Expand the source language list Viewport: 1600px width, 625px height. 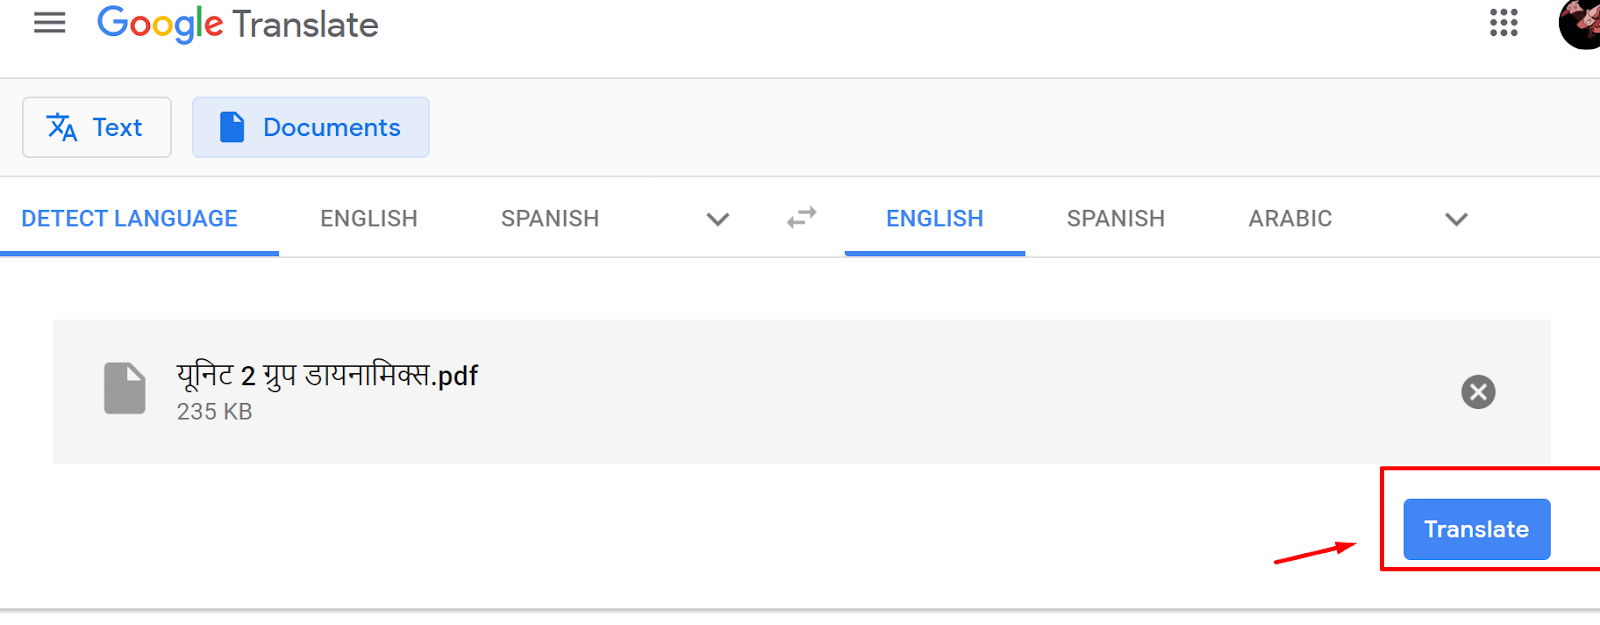pyautogui.click(x=717, y=219)
